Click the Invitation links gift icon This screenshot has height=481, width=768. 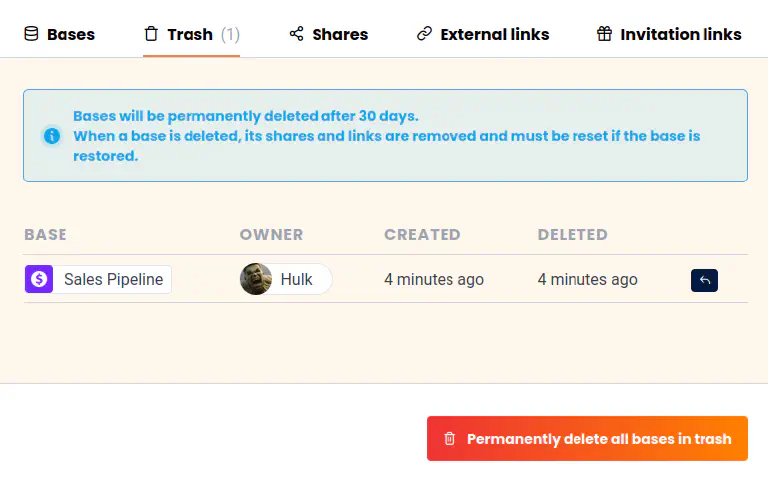point(604,34)
